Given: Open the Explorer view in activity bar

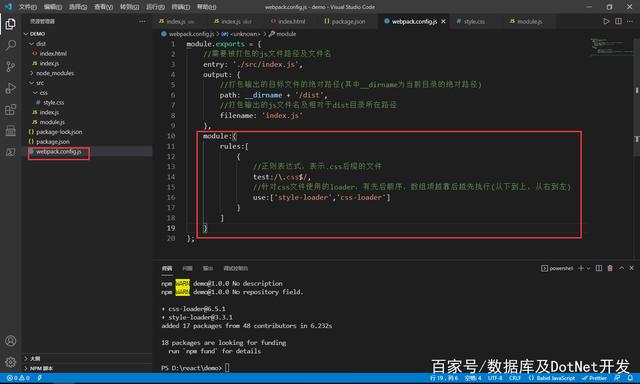Looking at the screenshot, I should (11, 24).
